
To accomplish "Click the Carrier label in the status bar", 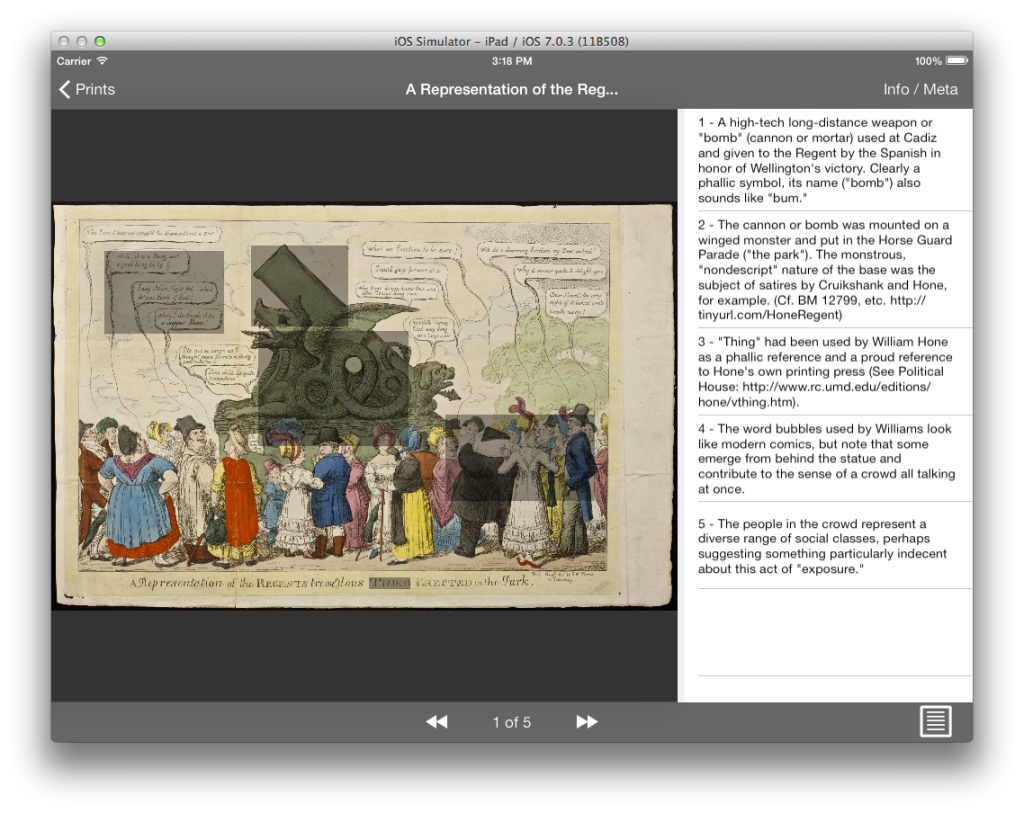I will 74,61.
